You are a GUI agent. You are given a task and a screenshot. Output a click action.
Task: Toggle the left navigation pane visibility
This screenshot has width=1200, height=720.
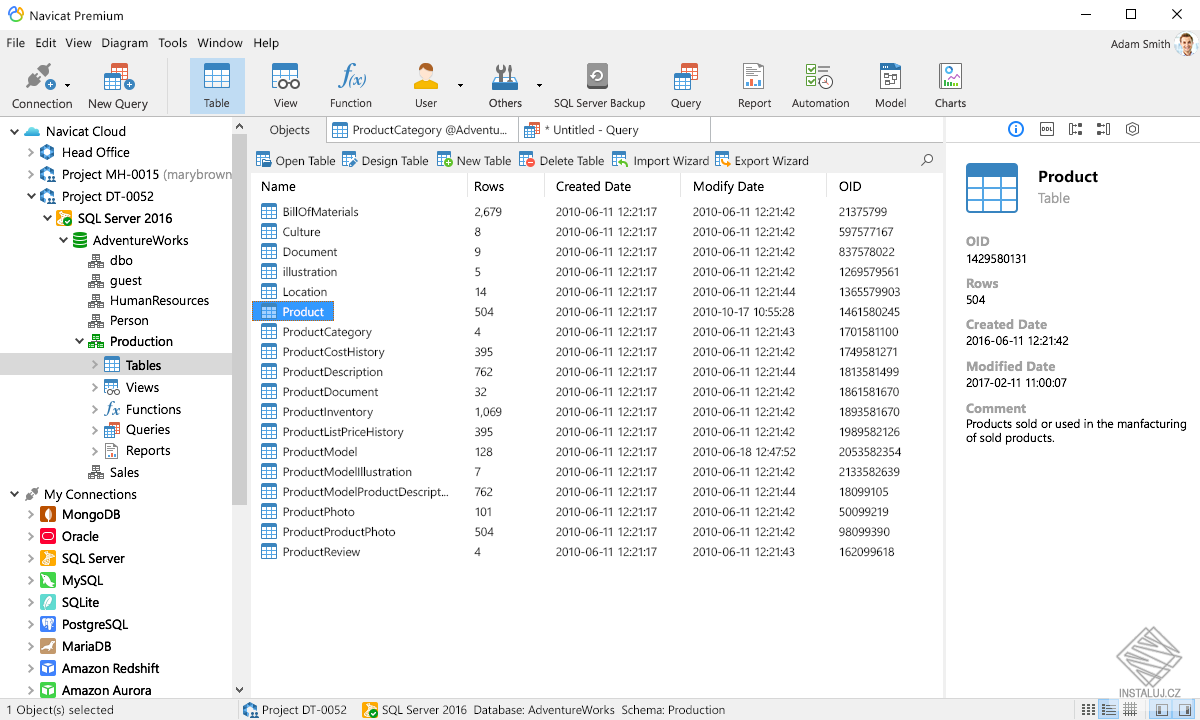pos(1162,710)
